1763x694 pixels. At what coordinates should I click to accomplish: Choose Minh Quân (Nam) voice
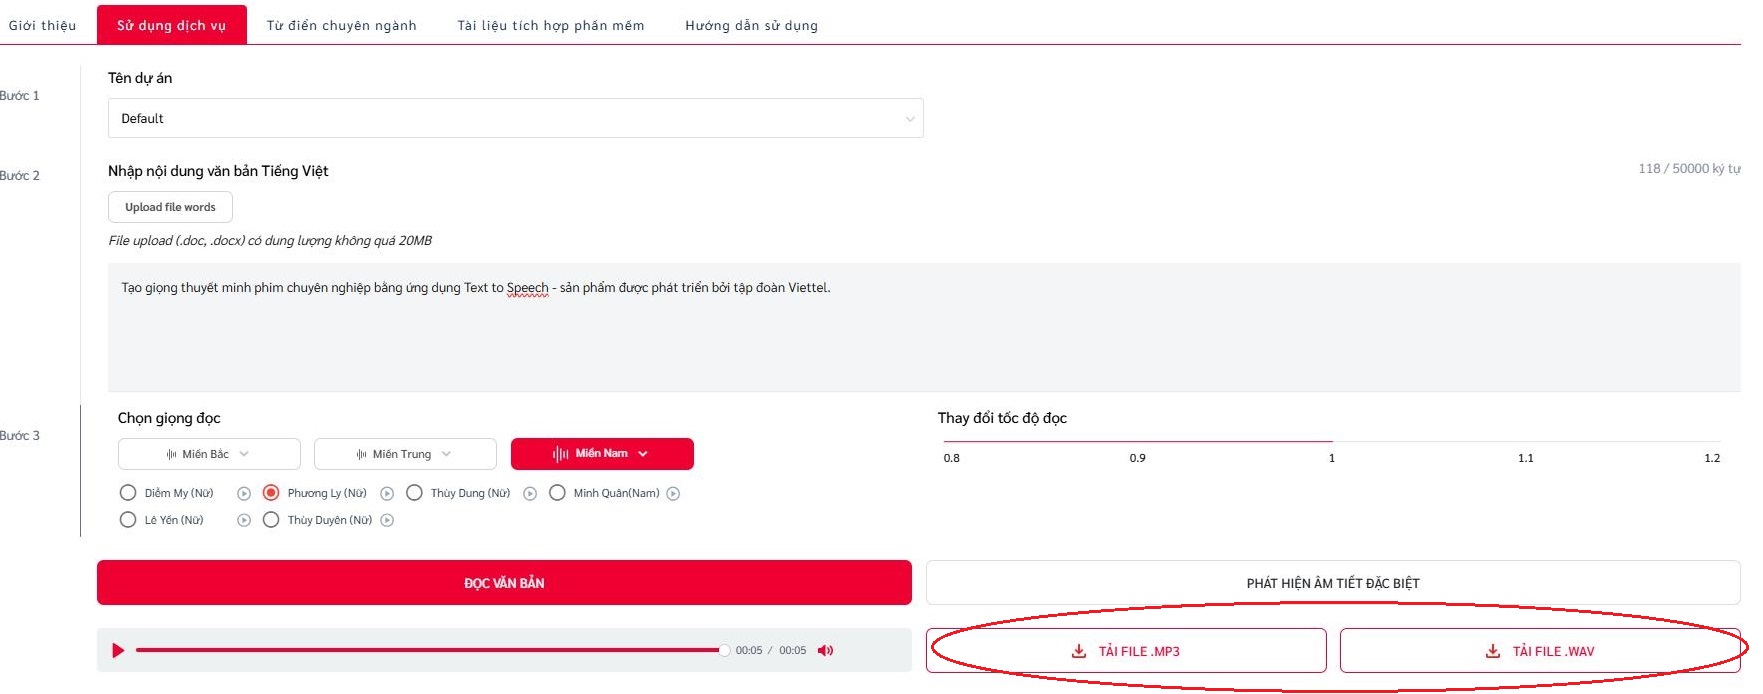click(557, 493)
